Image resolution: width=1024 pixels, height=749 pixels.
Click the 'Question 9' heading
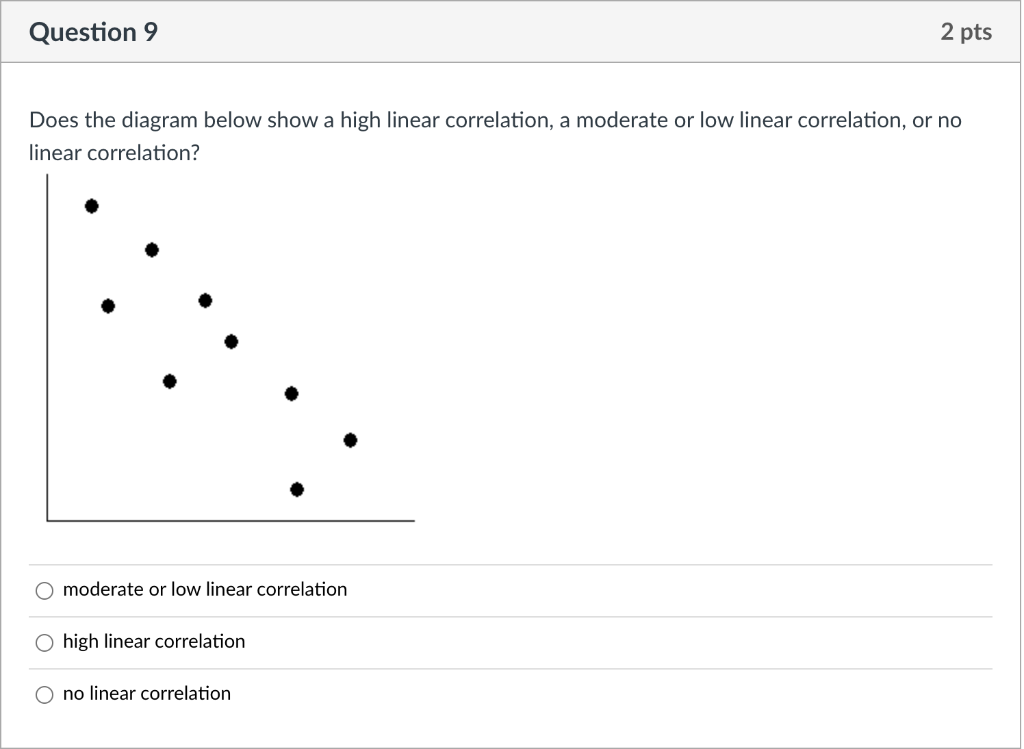(93, 31)
